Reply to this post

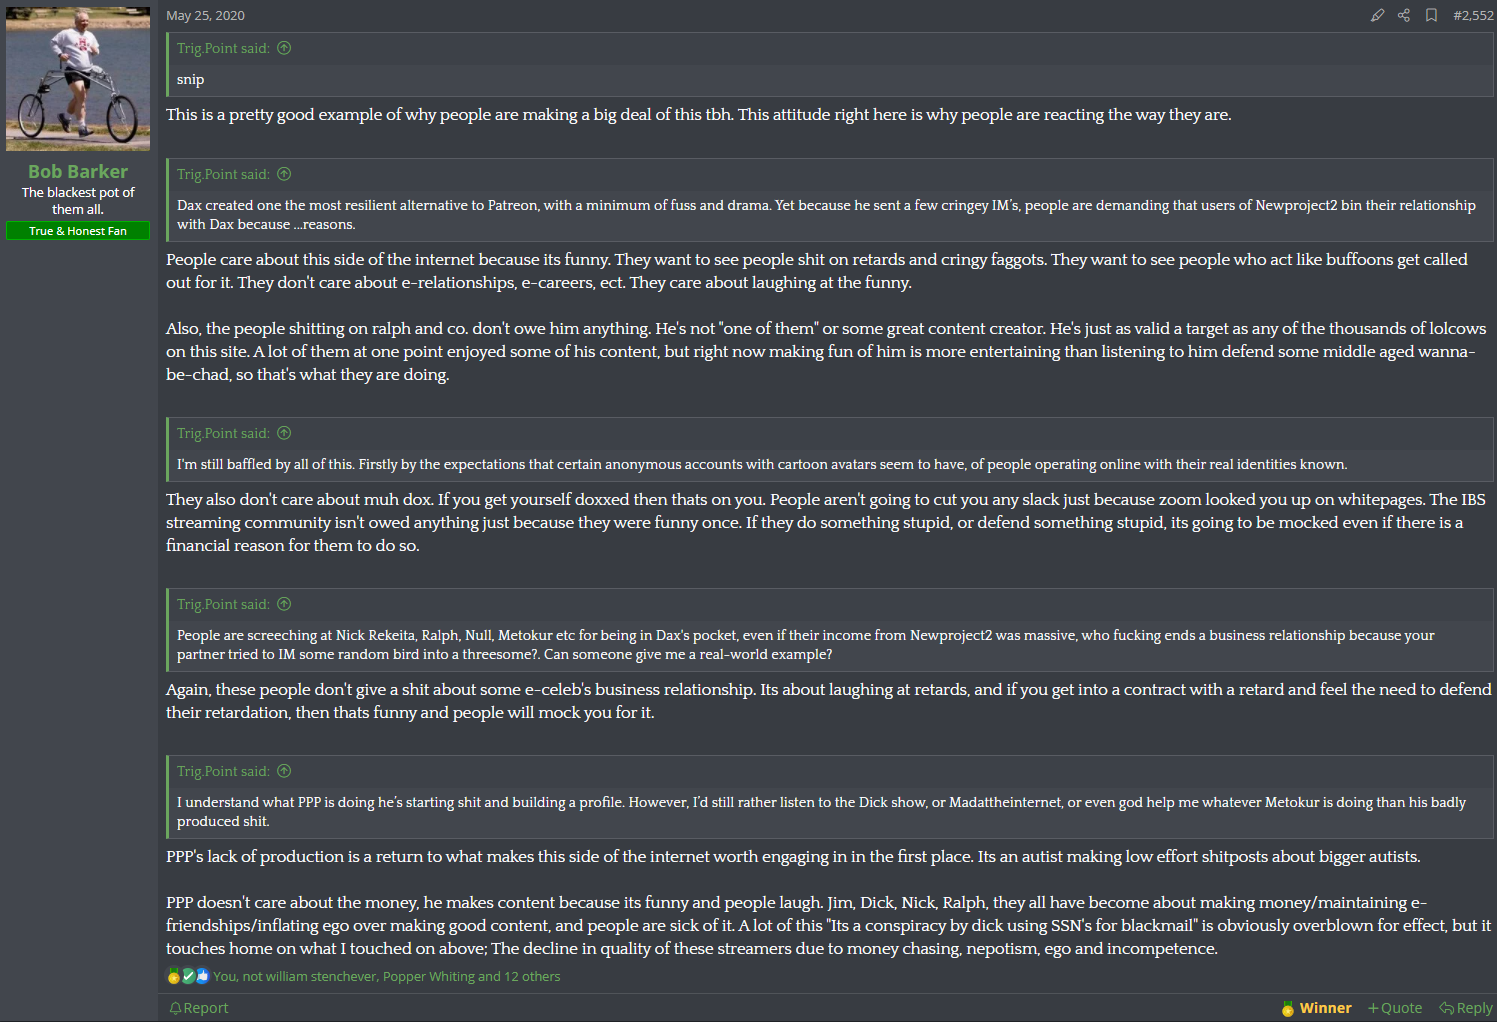tap(1466, 1008)
